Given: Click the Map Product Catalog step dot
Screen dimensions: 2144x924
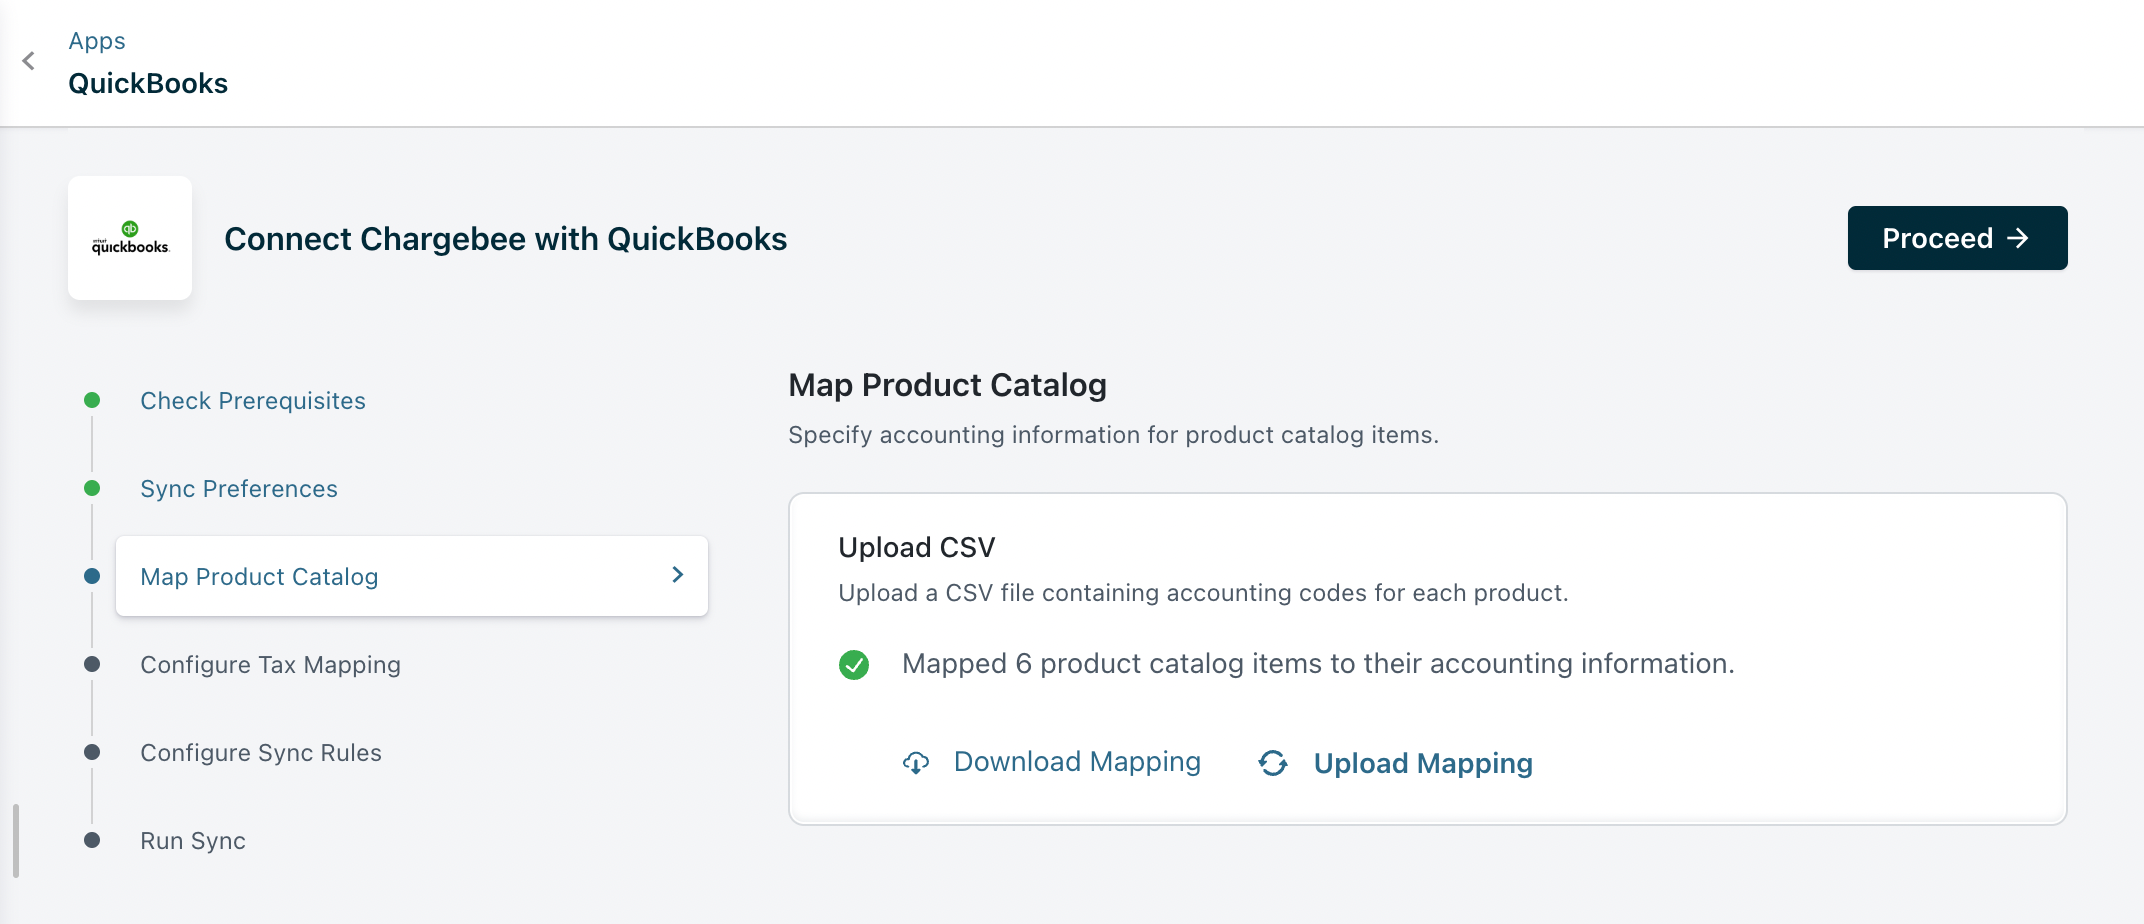Looking at the screenshot, I should coord(92,576).
